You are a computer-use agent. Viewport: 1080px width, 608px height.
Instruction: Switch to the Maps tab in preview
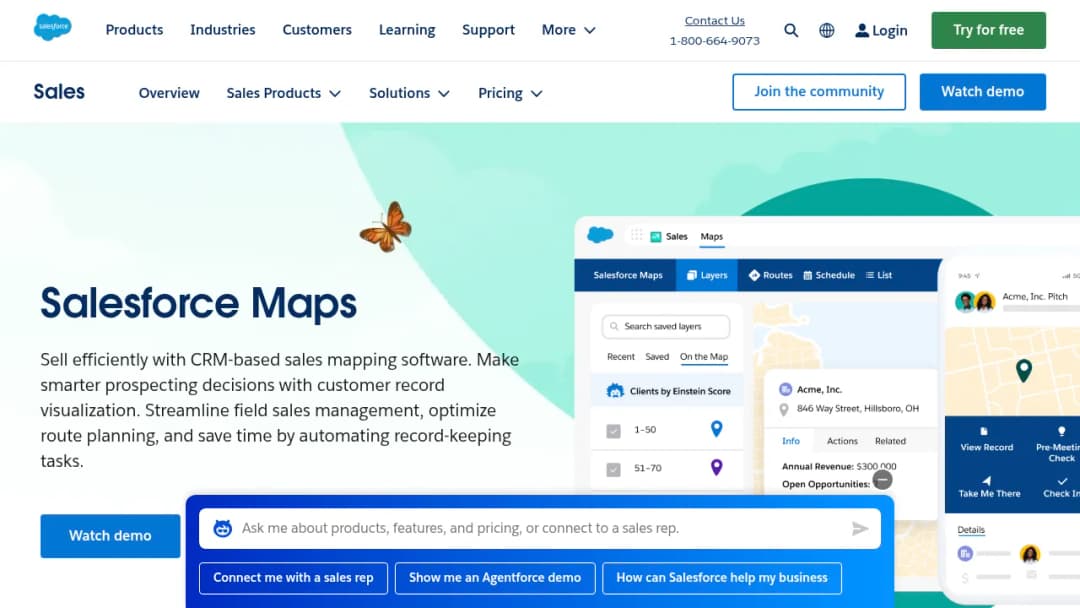coord(712,236)
